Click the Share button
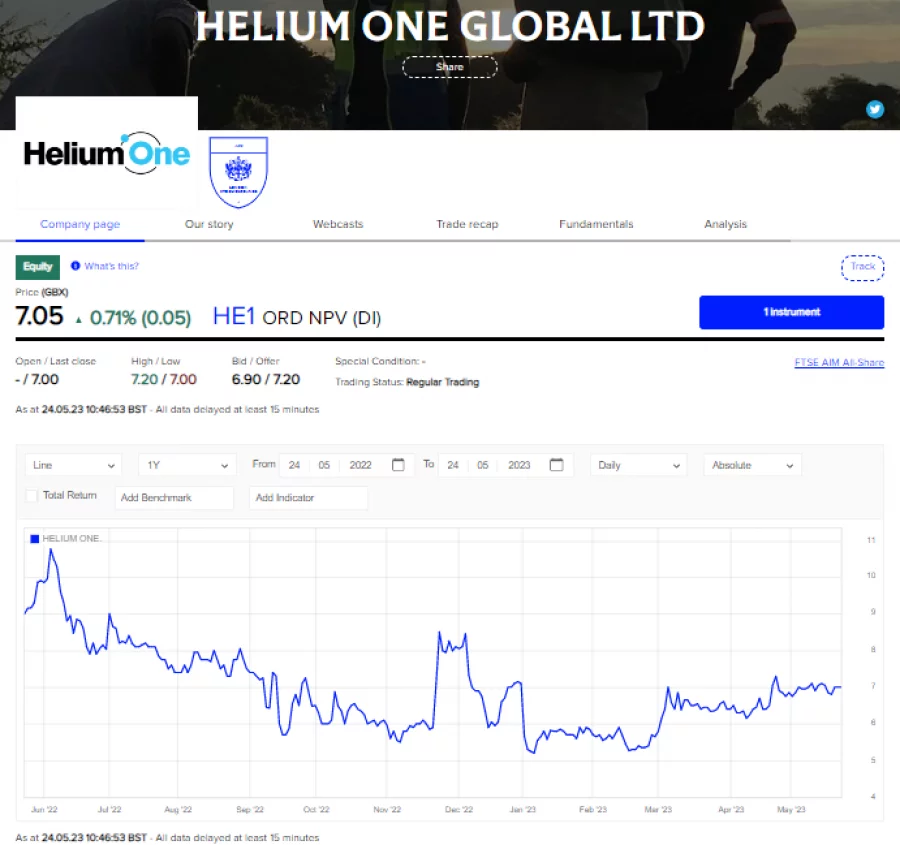The height and width of the screenshot is (845, 900). click(x=449, y=67)
